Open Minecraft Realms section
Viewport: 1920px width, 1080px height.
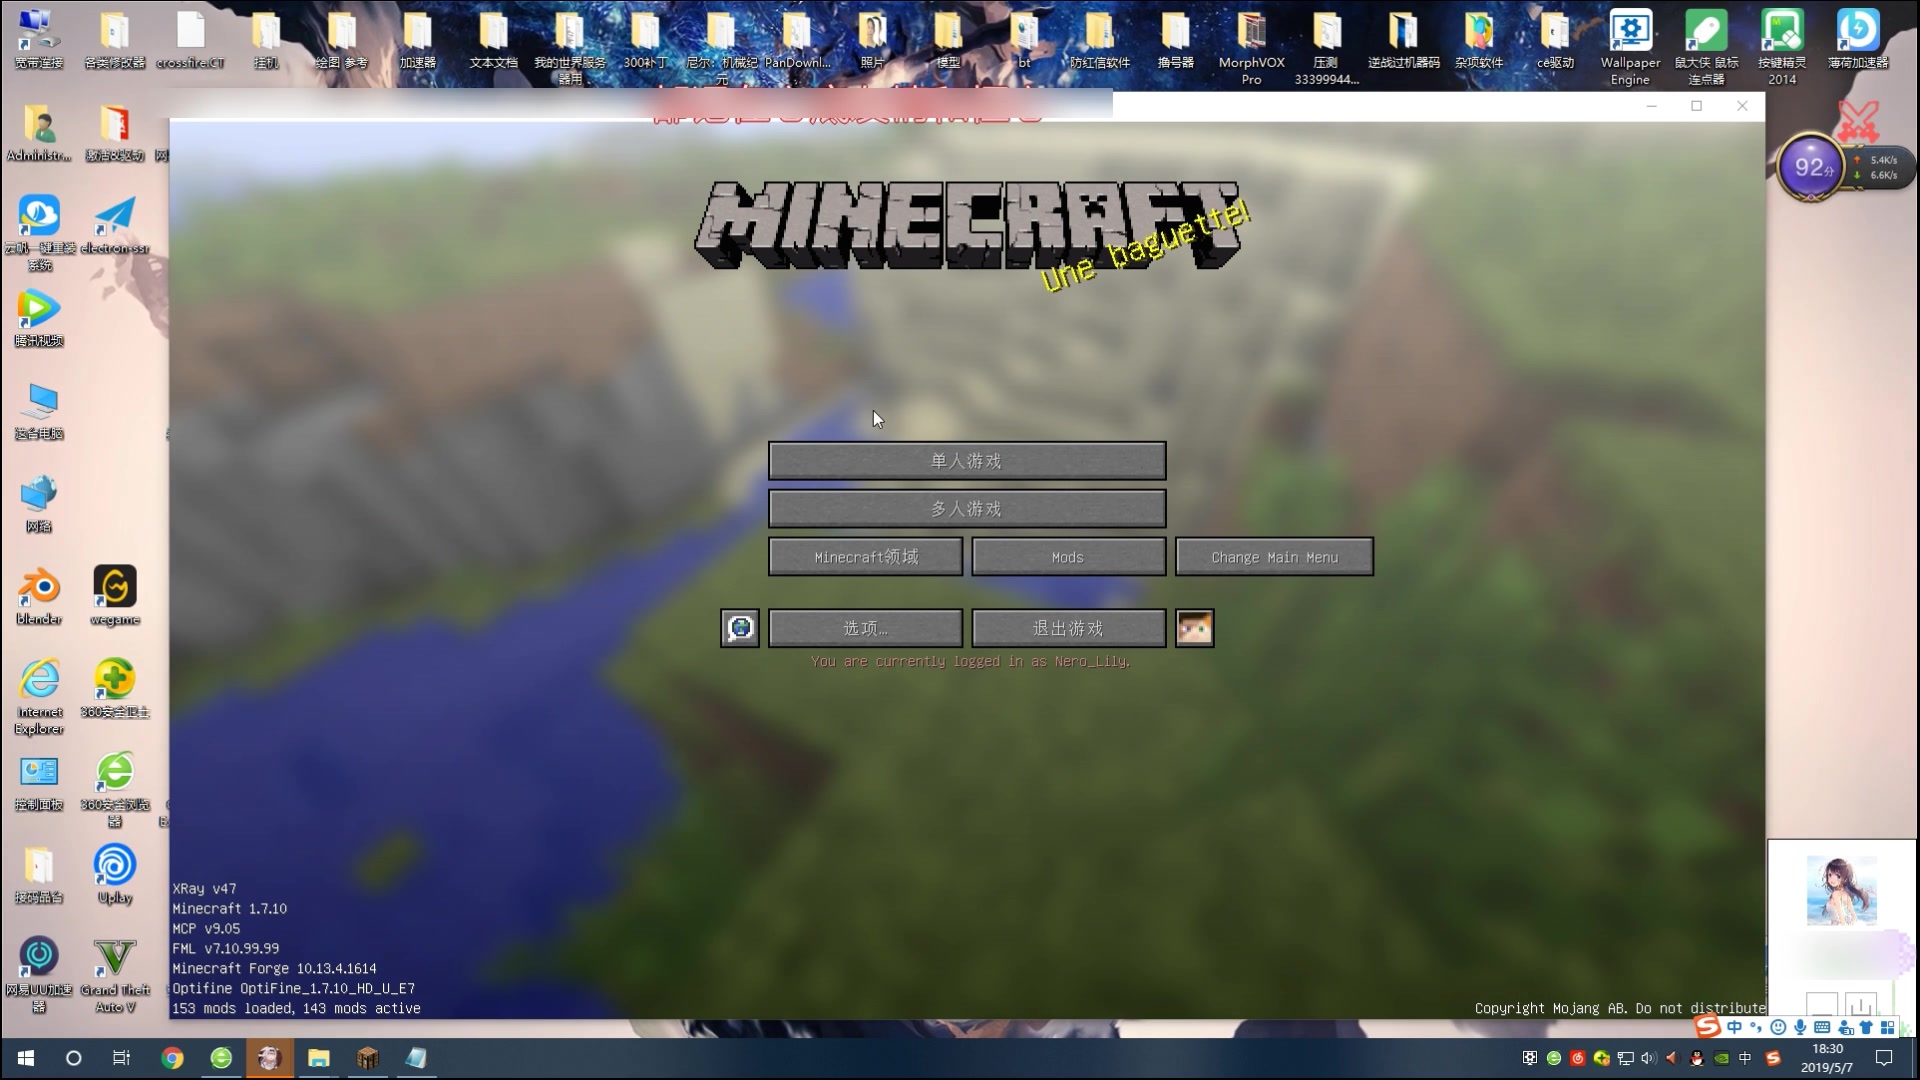(865, 556)
